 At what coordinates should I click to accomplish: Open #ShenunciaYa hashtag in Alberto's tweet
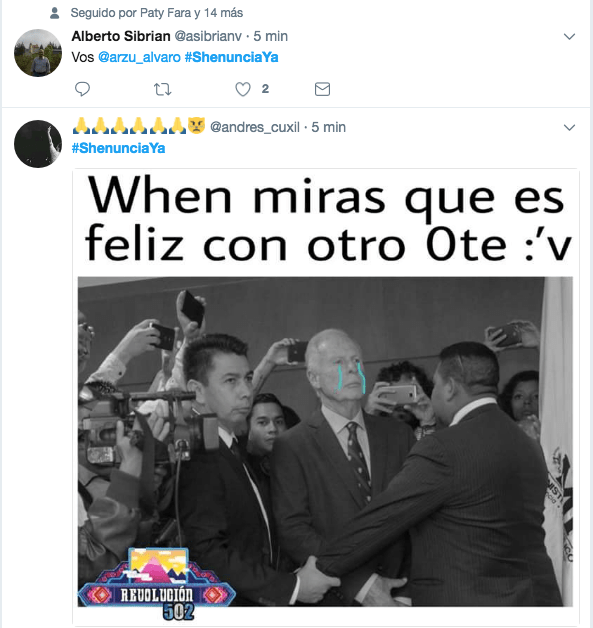tap(231, 57)
